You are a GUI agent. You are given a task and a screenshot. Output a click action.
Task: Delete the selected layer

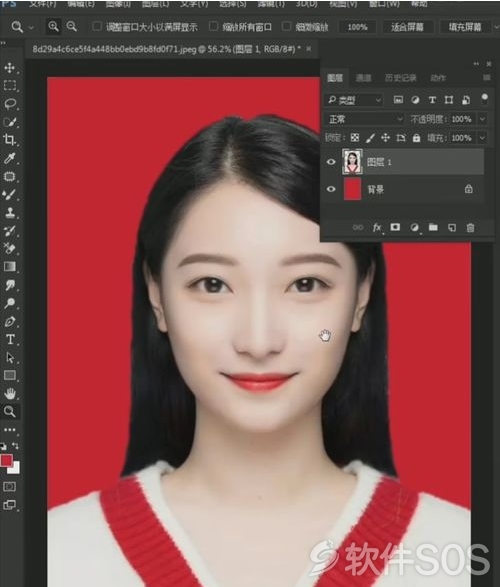tap(470, 228)
